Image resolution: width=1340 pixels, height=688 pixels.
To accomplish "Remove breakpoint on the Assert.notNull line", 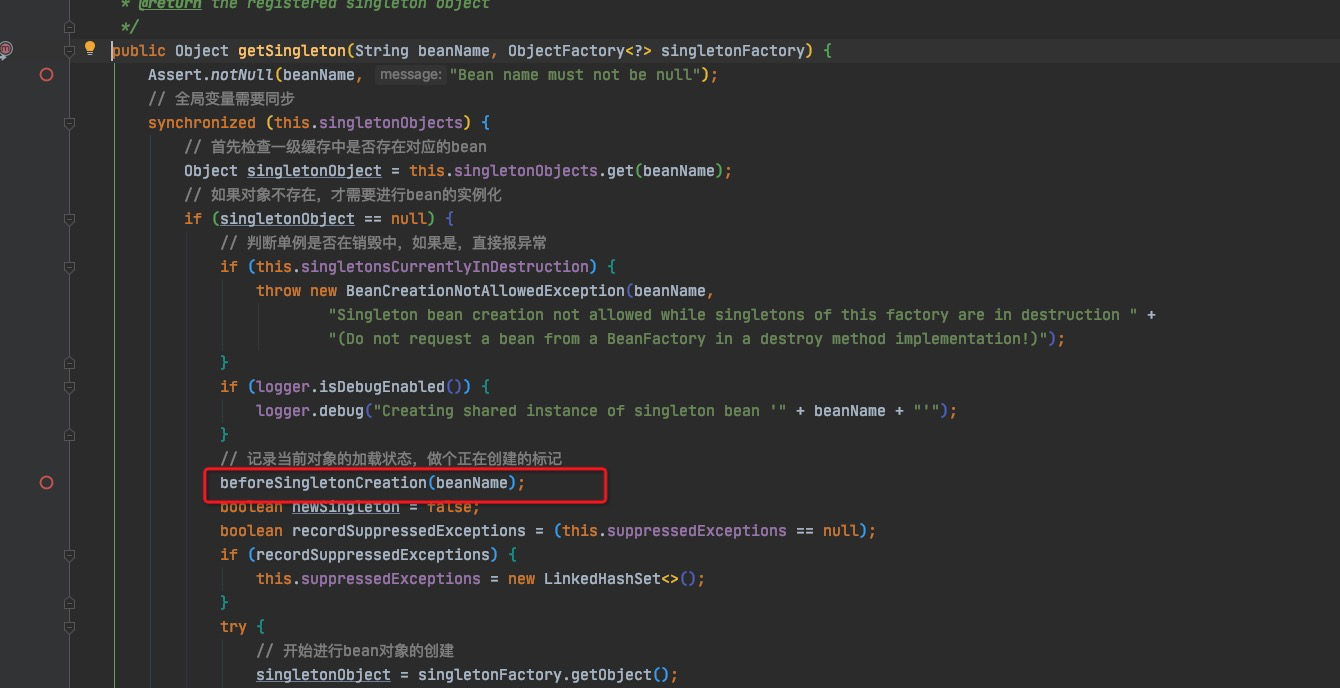I will 46,75.
